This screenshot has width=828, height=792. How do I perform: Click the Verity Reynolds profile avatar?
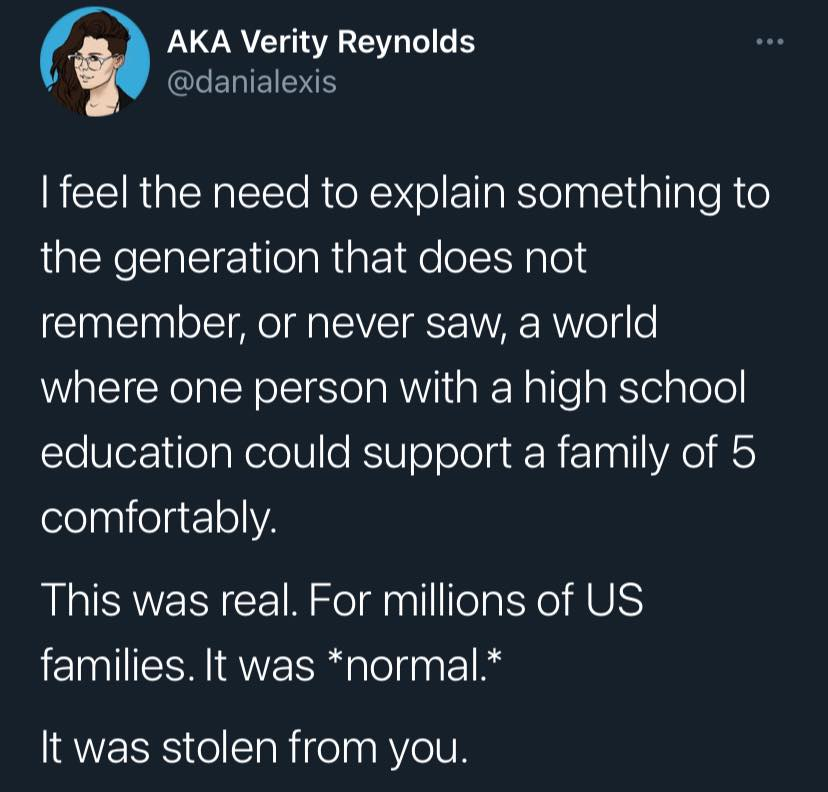94,61
